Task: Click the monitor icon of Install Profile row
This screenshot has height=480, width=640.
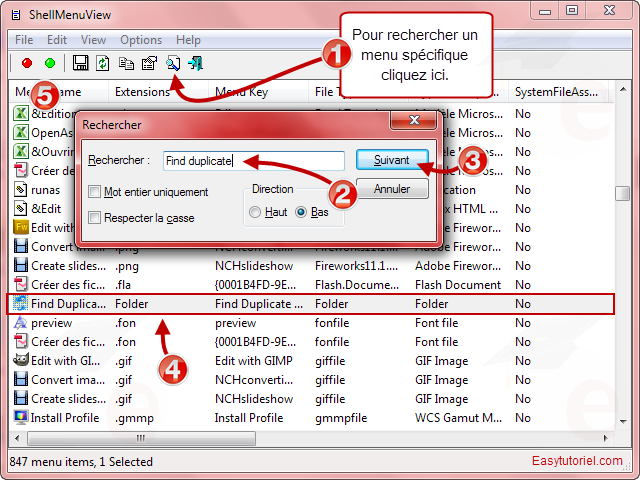Action: (20, 418)
